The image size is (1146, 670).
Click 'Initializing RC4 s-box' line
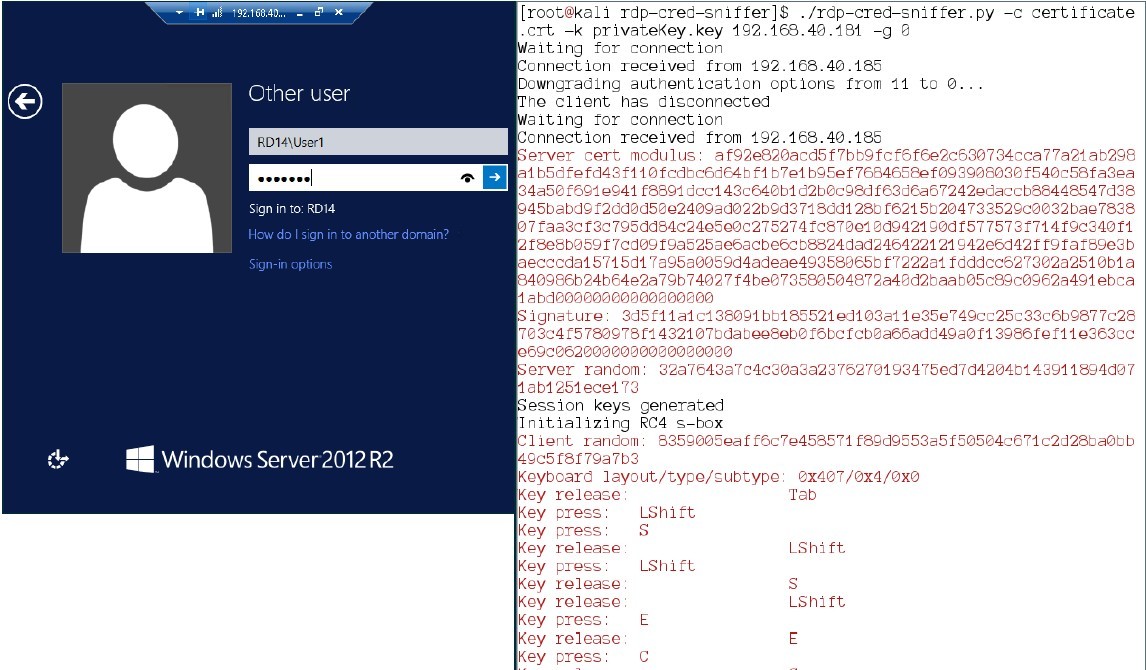point(620,423)
